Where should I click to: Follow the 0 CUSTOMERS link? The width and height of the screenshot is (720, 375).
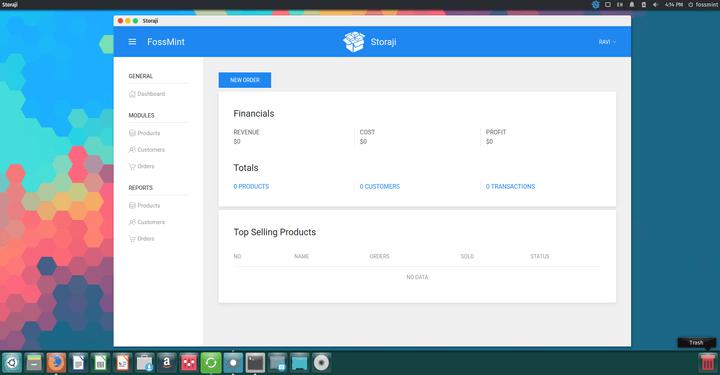[380, 186]
